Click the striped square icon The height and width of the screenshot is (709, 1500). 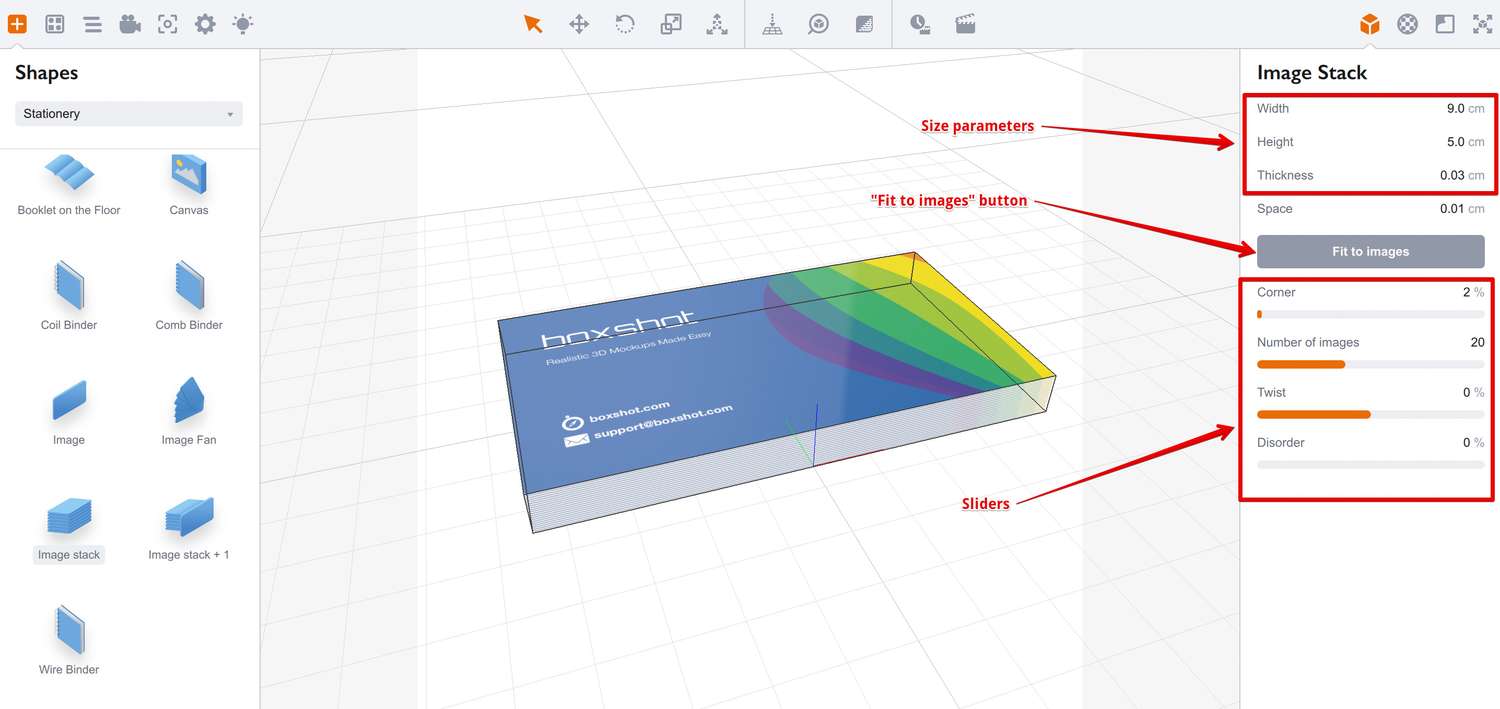coord(865,24)
